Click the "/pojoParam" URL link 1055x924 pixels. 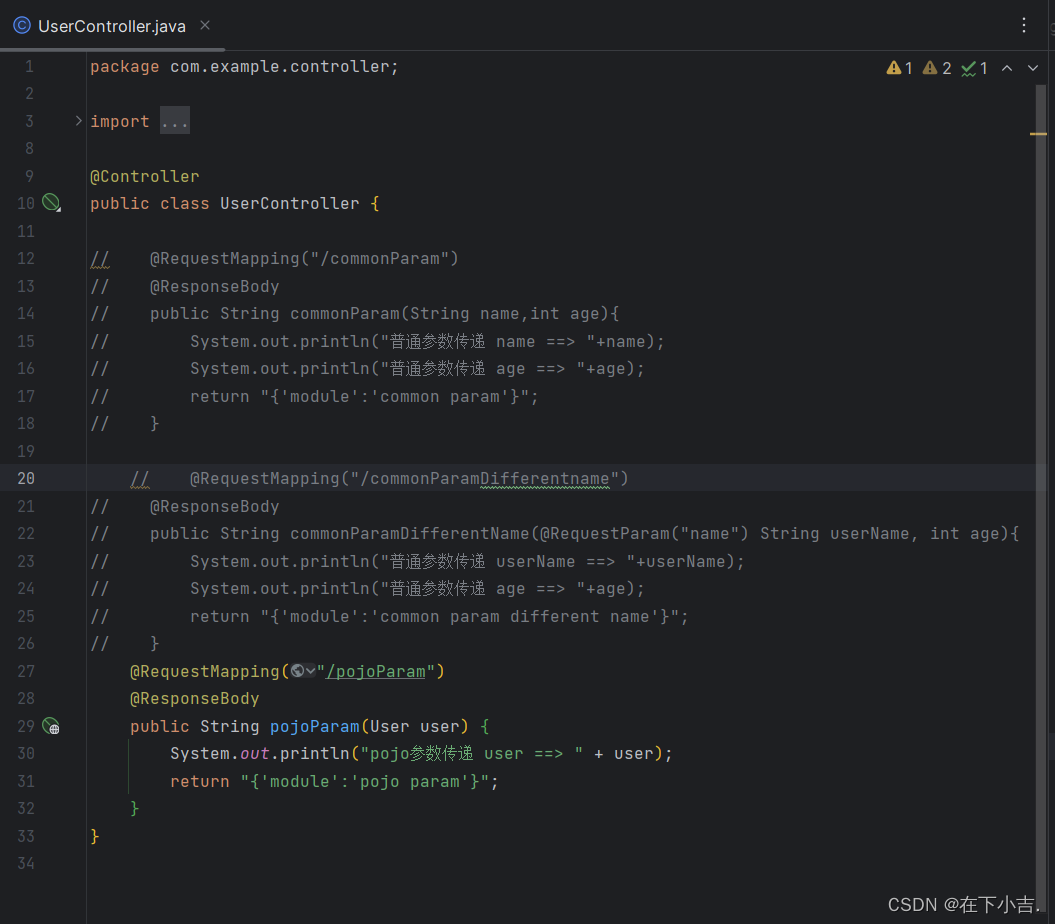(x=375, y=672)
